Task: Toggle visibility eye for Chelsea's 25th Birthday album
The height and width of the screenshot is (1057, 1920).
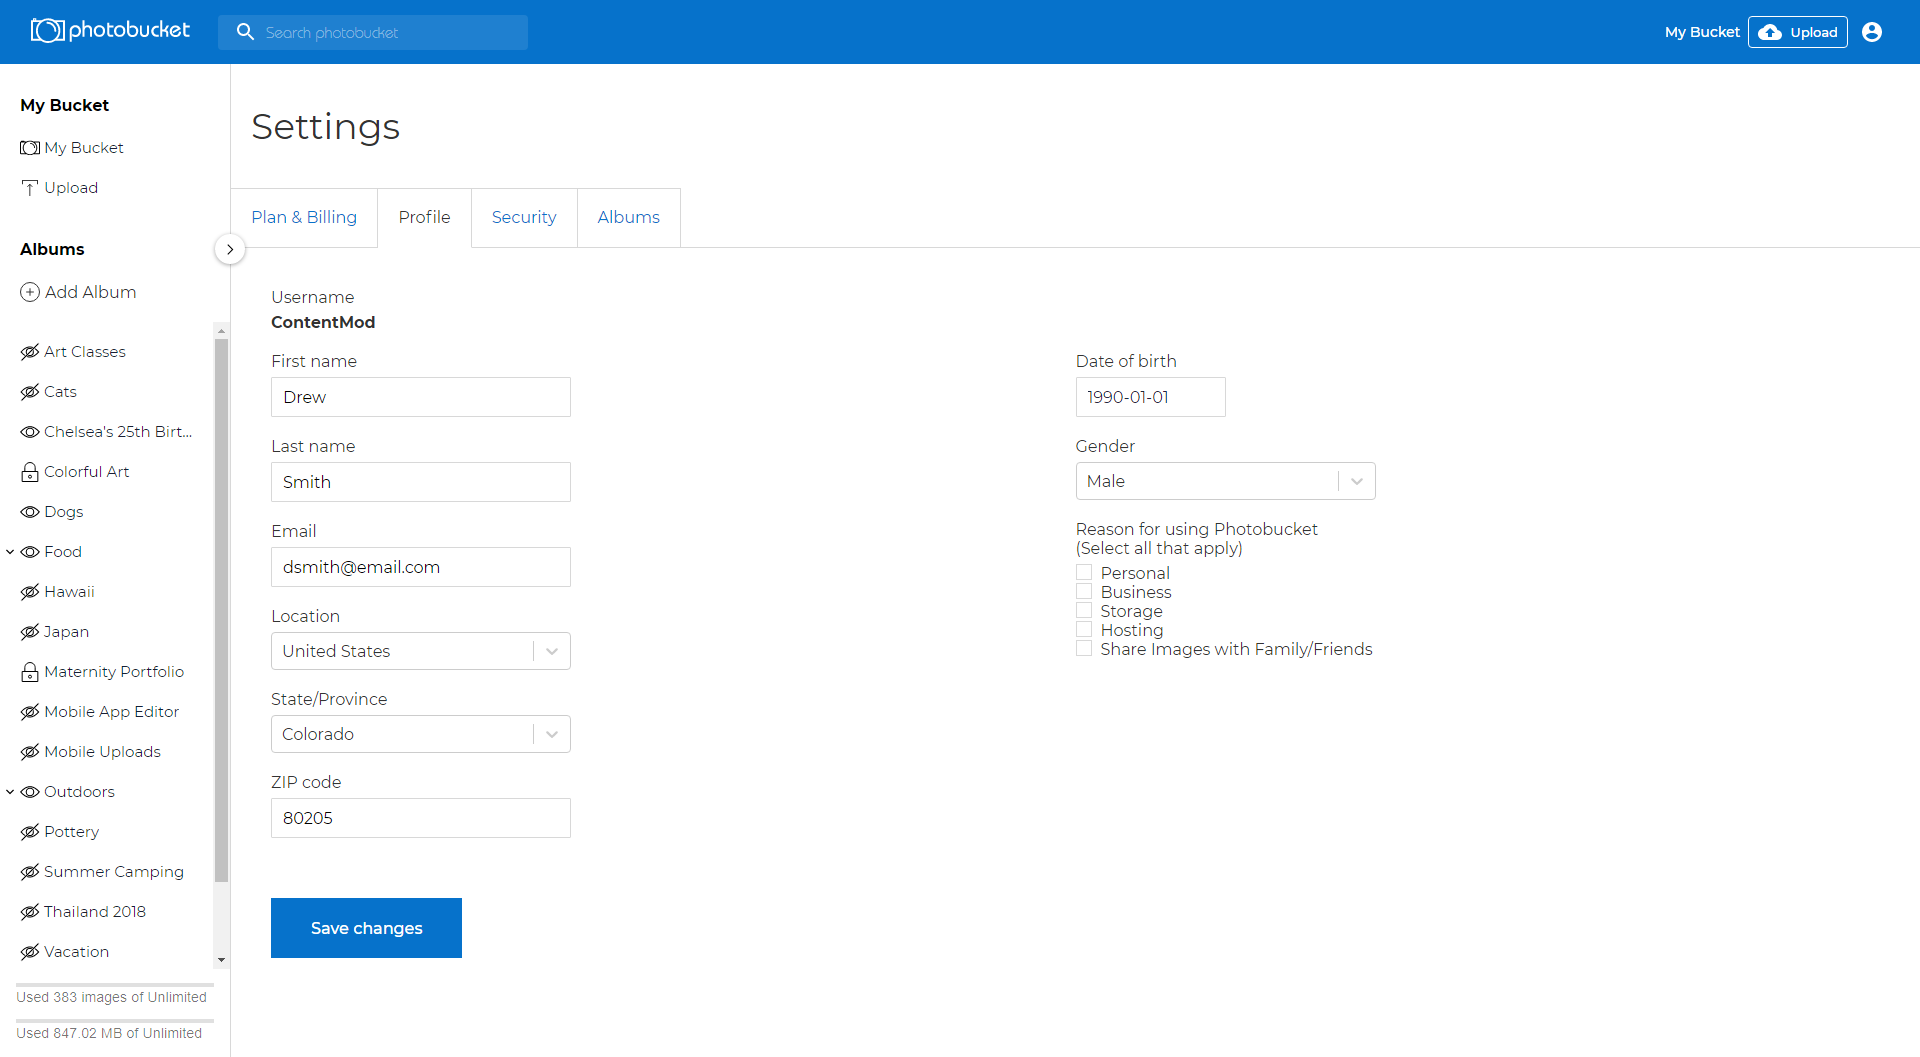Action: click(30, 432)
